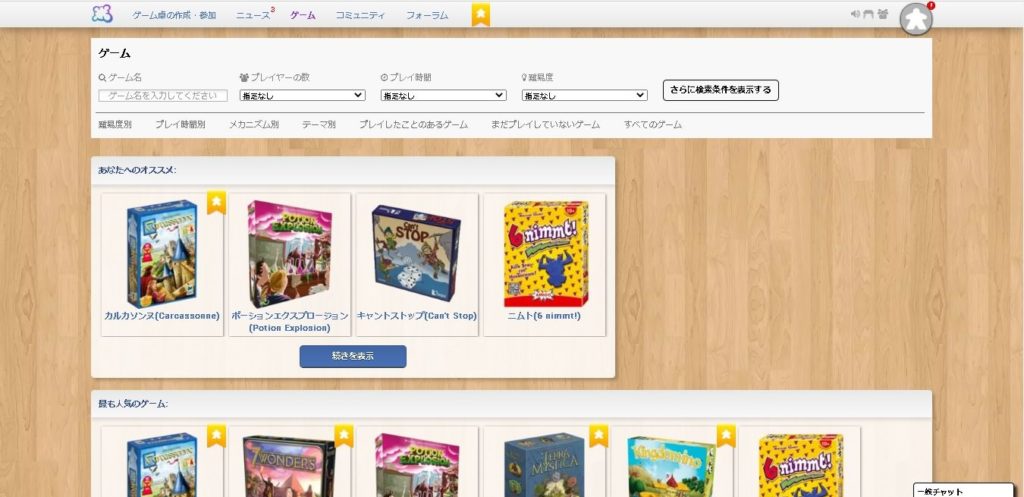
Task: Click さらに検索条件を表示する button
Action: tap(720, 90)
